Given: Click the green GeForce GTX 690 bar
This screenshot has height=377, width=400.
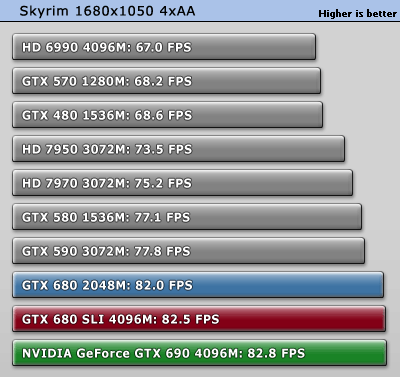Looking at the screenshot, I should [200, 353].
